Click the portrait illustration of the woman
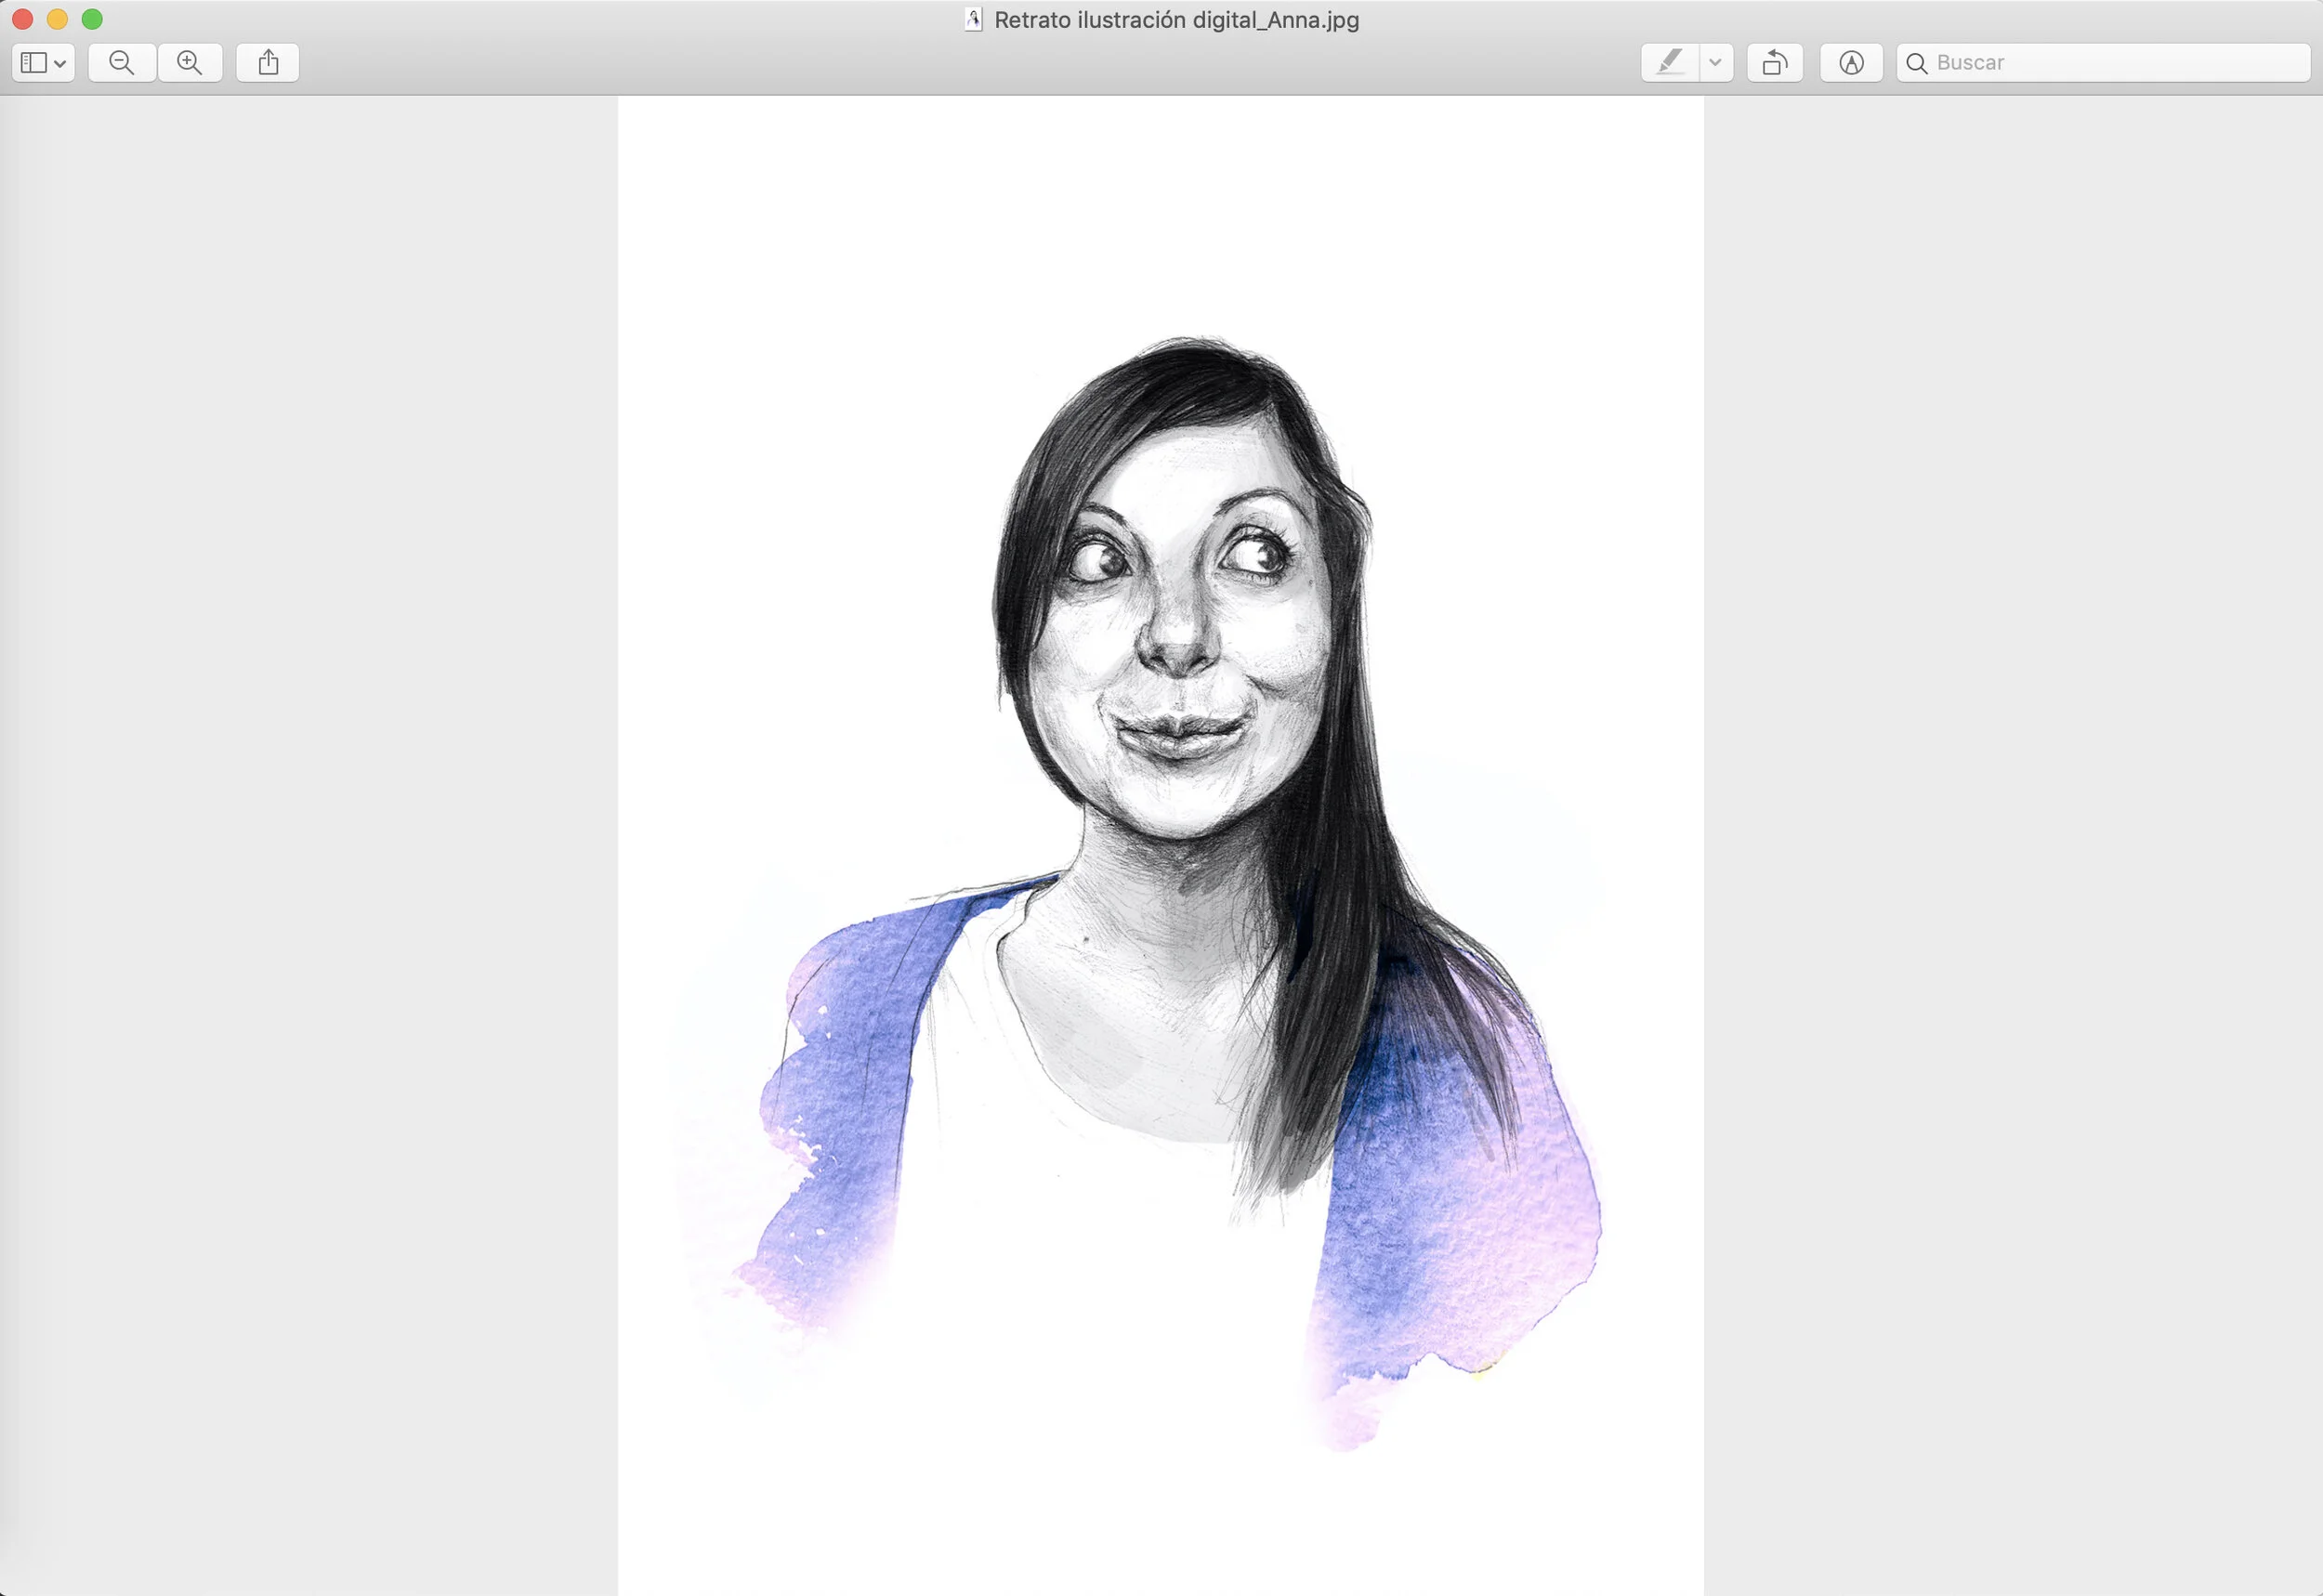Screen dimensions: 2323x1596 click(x=1161, y=846)
